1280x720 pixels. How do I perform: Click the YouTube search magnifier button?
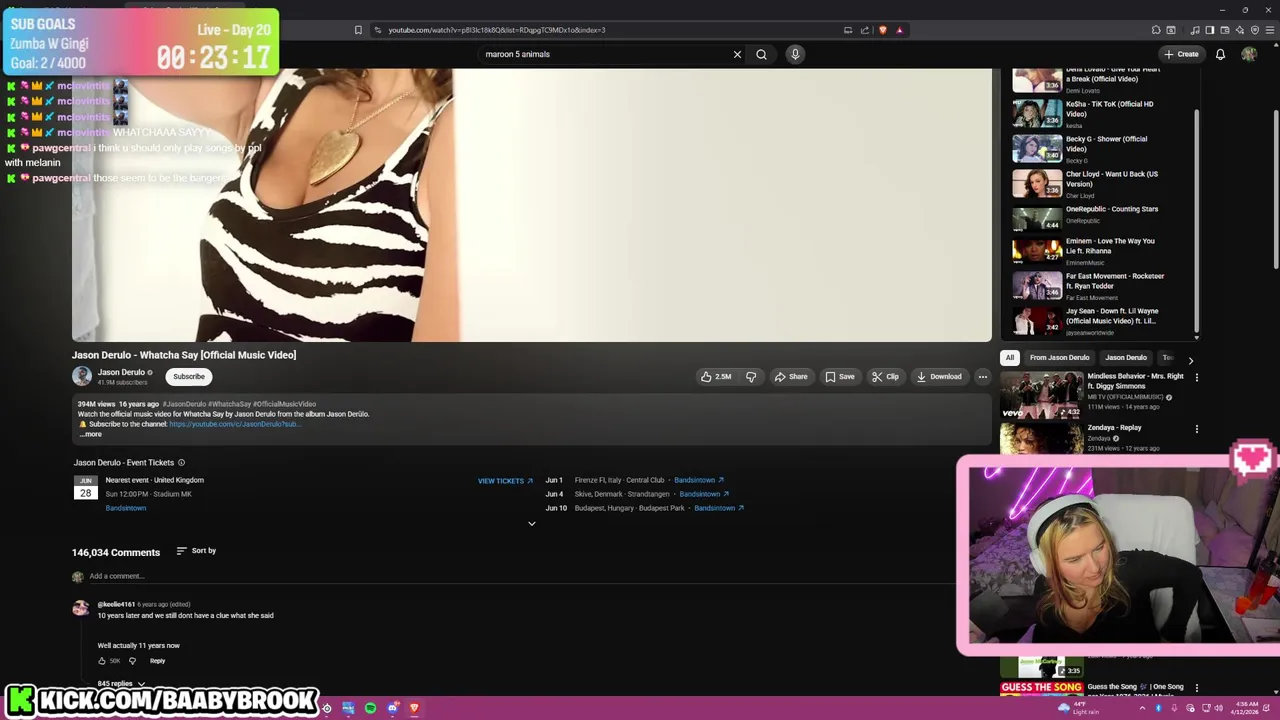[761, 54]
